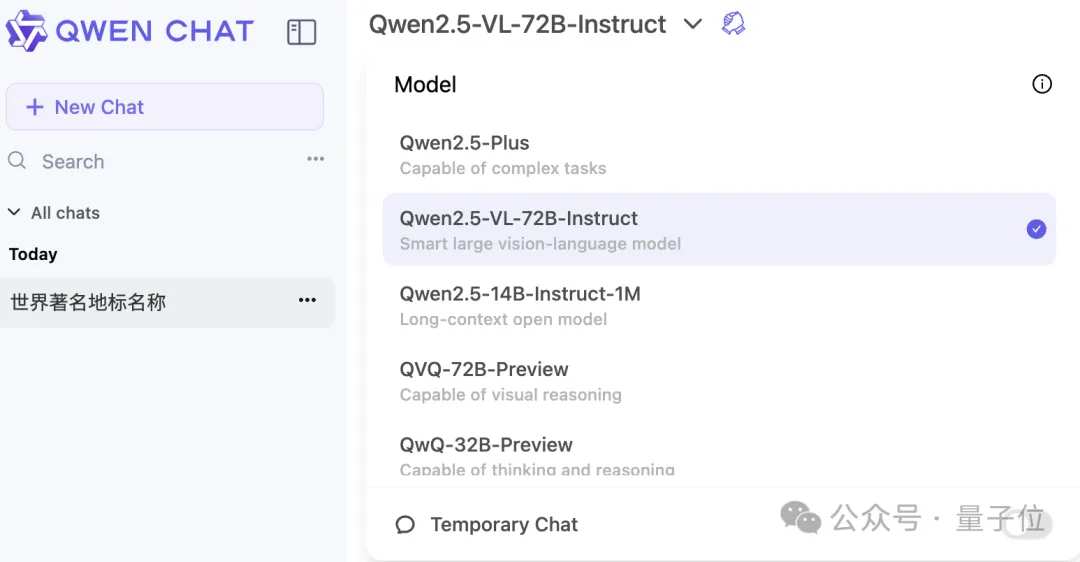Click the purple icon beside the model name
Screen dimensions: 1080x562
(733, 24)
